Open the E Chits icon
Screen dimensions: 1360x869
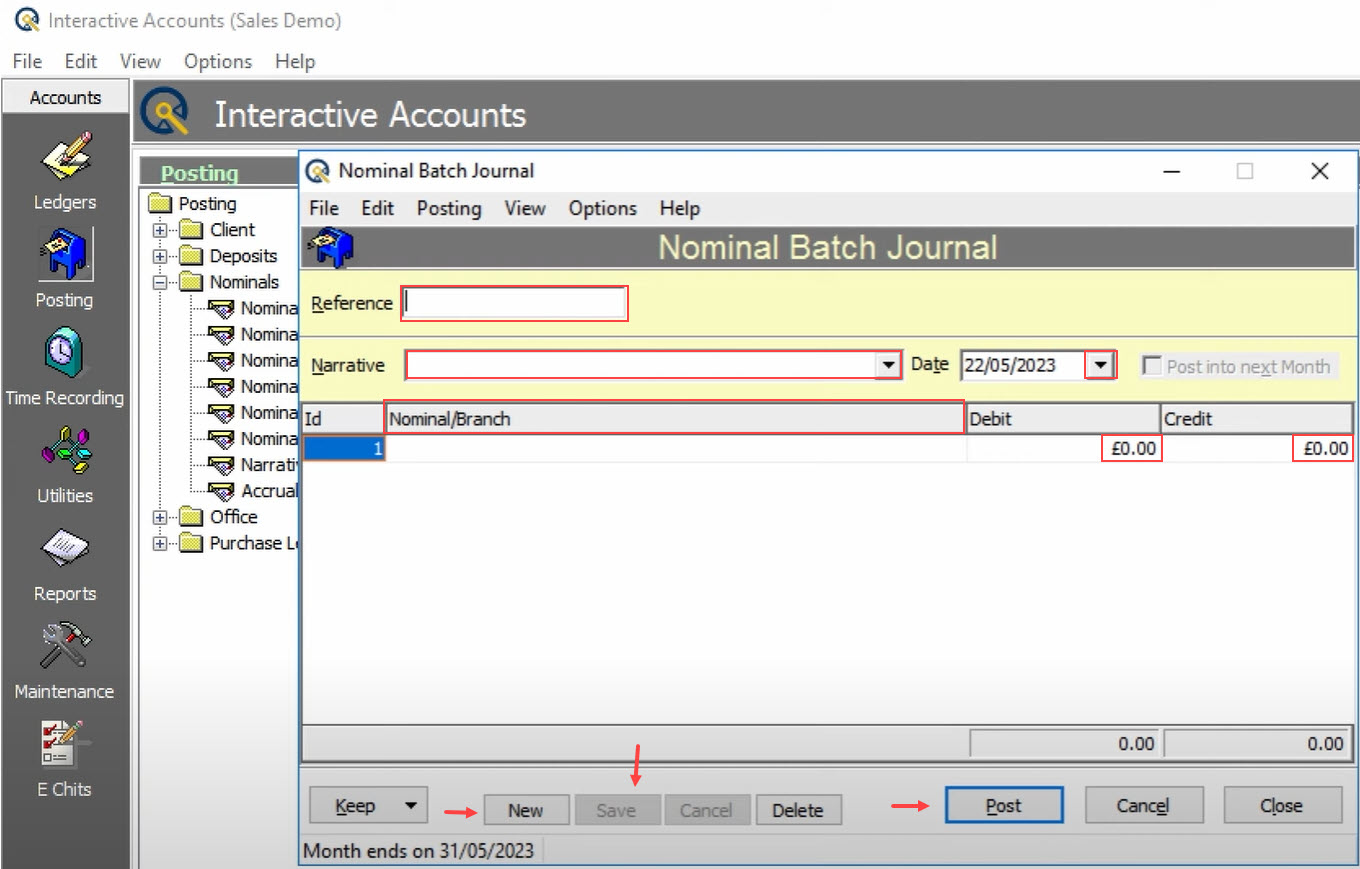[x=65, y=745]
